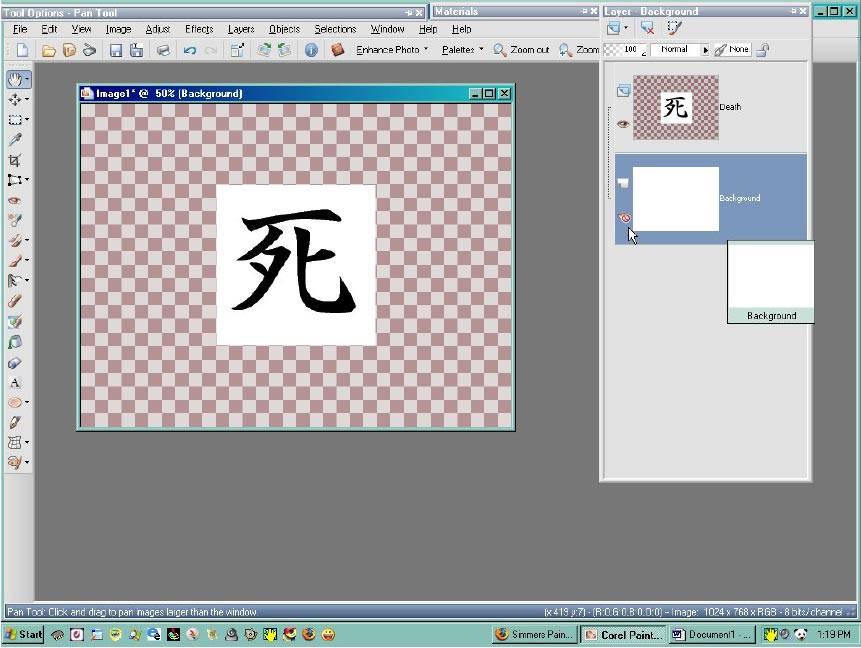Select the Death layer name
This screenshot has height=648, width=861.
(x=730, y=107)
